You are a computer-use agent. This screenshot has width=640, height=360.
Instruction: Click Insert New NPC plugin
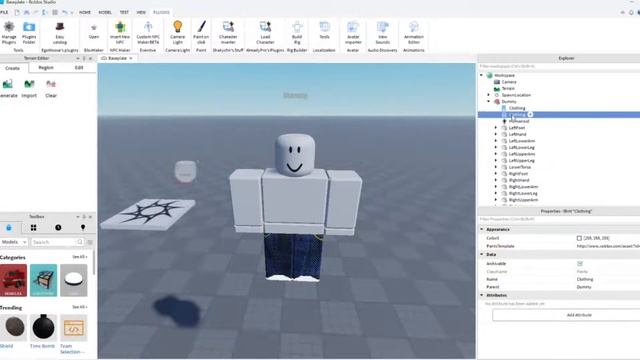point(120,33)
